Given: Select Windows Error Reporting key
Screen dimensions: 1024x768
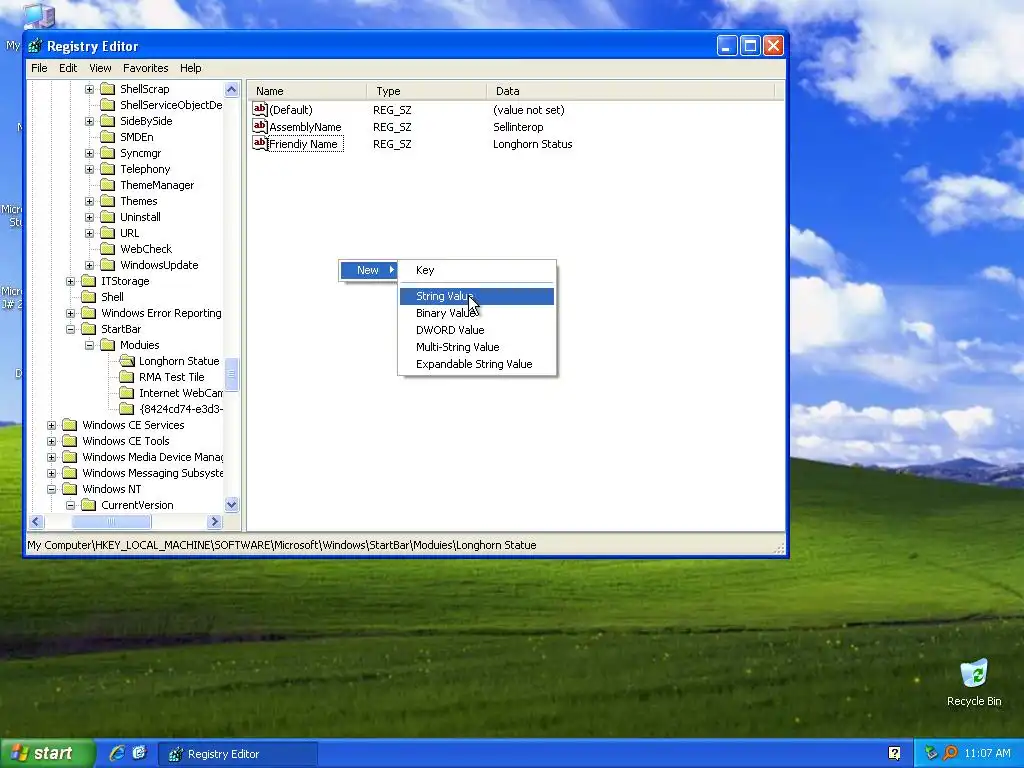Looking at the screenshot, I should pos(161,313).
